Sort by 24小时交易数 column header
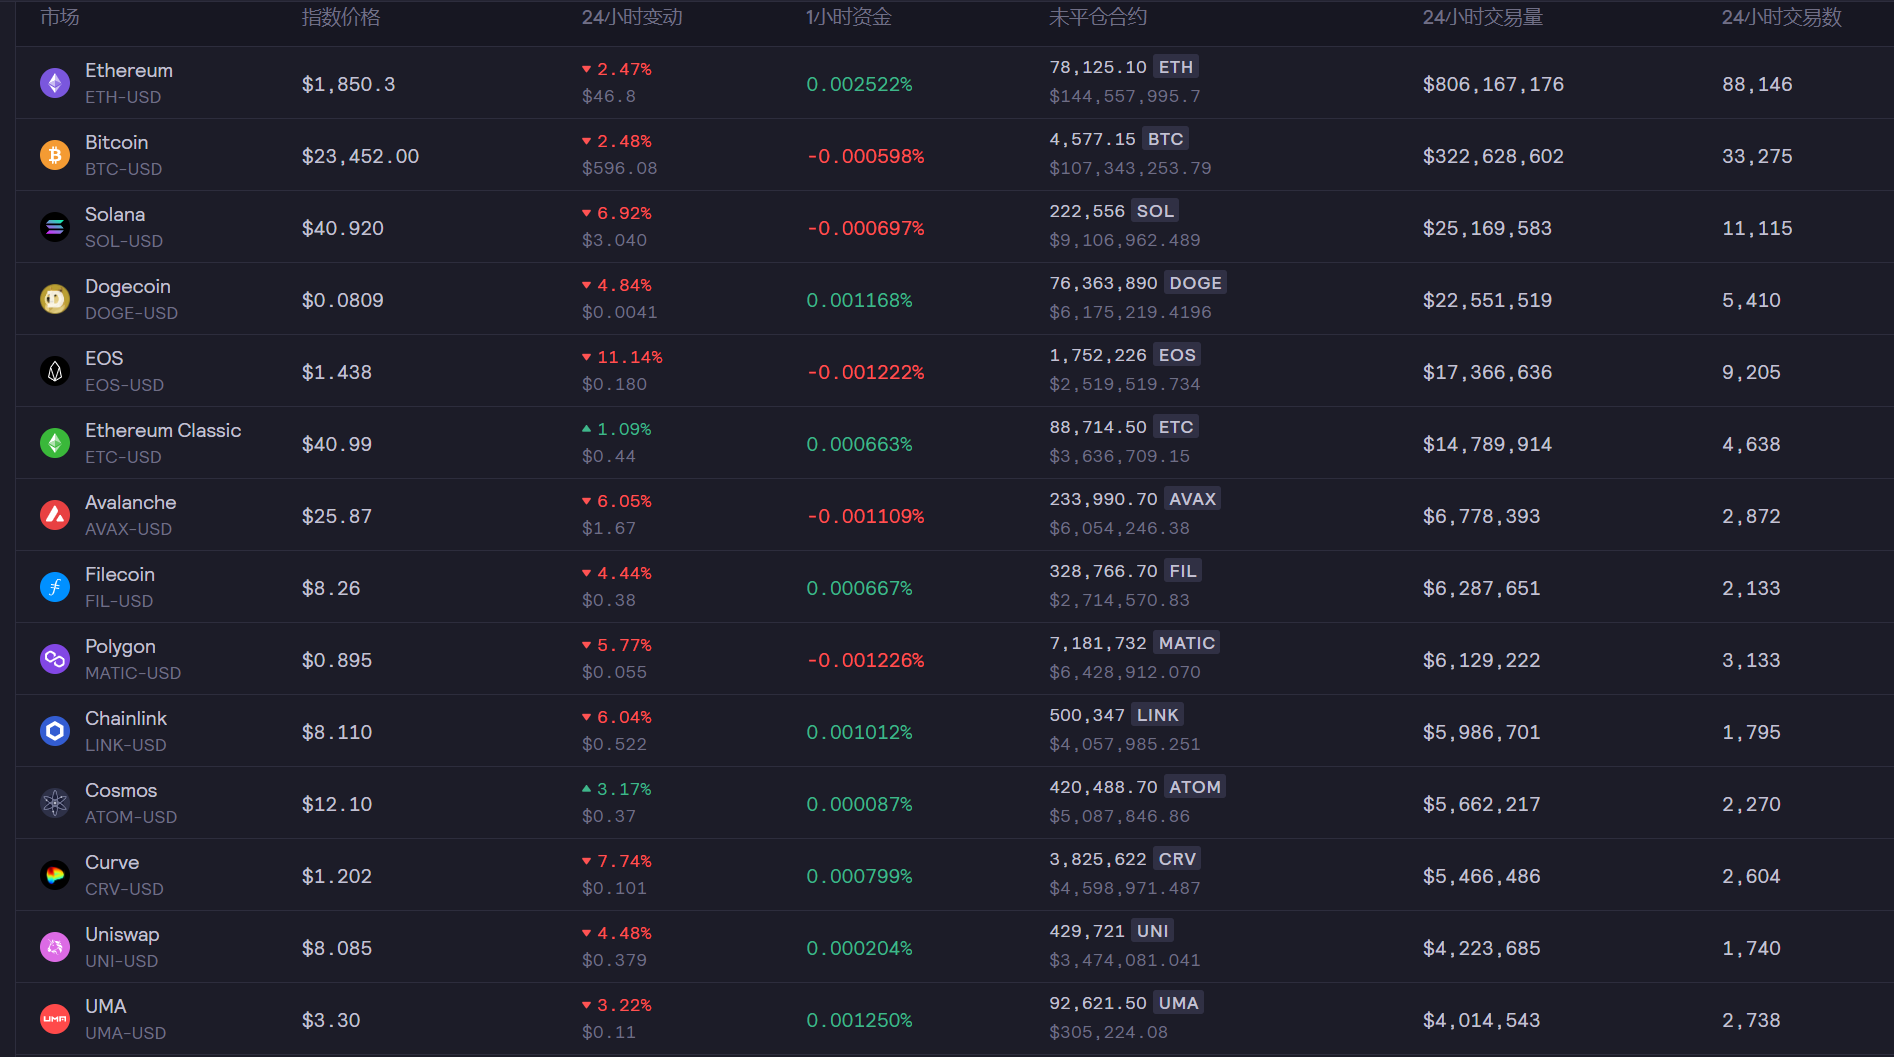This screenshot has width=1894, height=1057. pyautogui.click(x=1782, y=17)
